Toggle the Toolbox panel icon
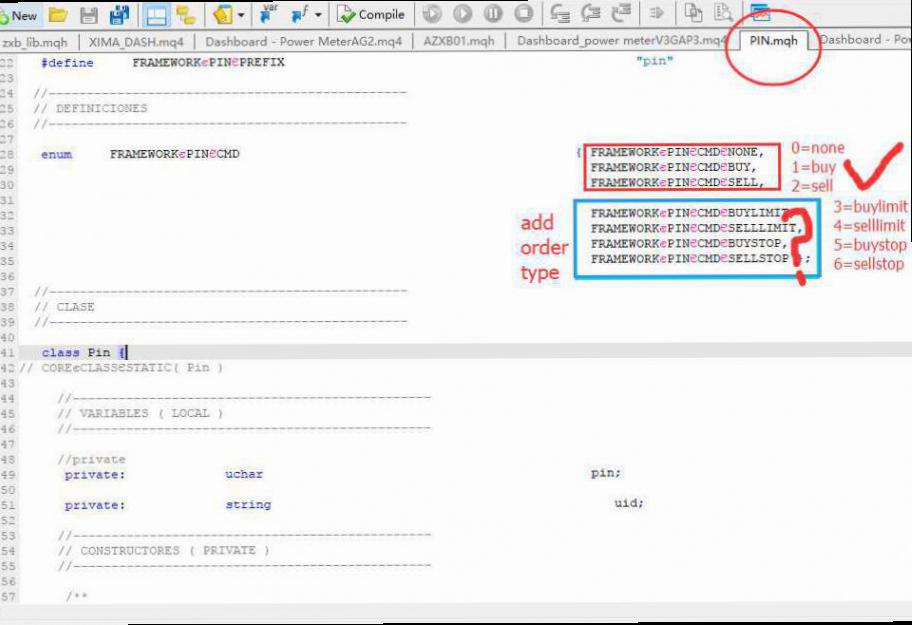 coord(185,15)
